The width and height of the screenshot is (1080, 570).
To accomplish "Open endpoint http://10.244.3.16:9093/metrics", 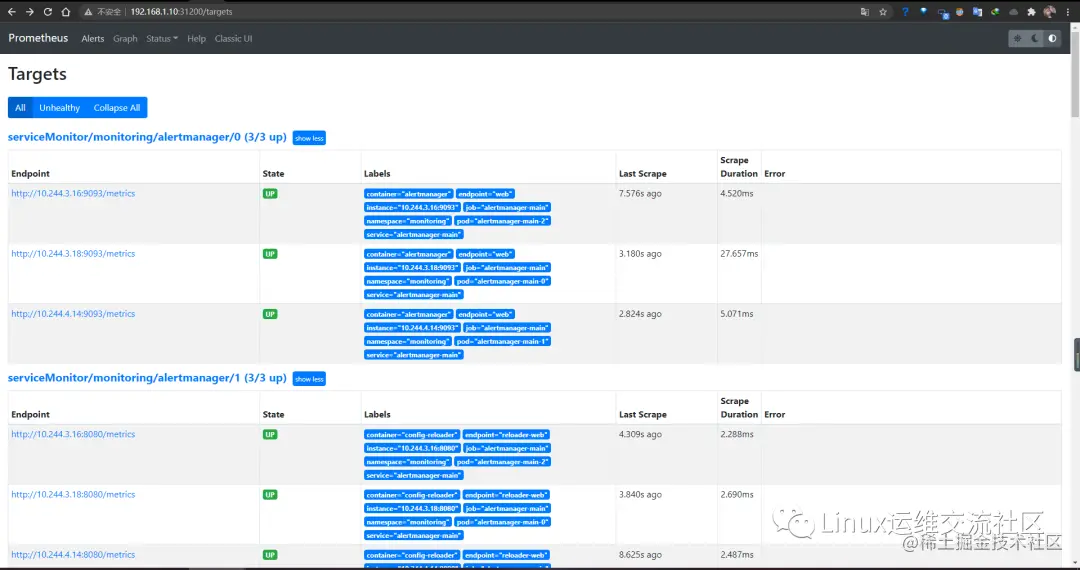I will [73, 193].
